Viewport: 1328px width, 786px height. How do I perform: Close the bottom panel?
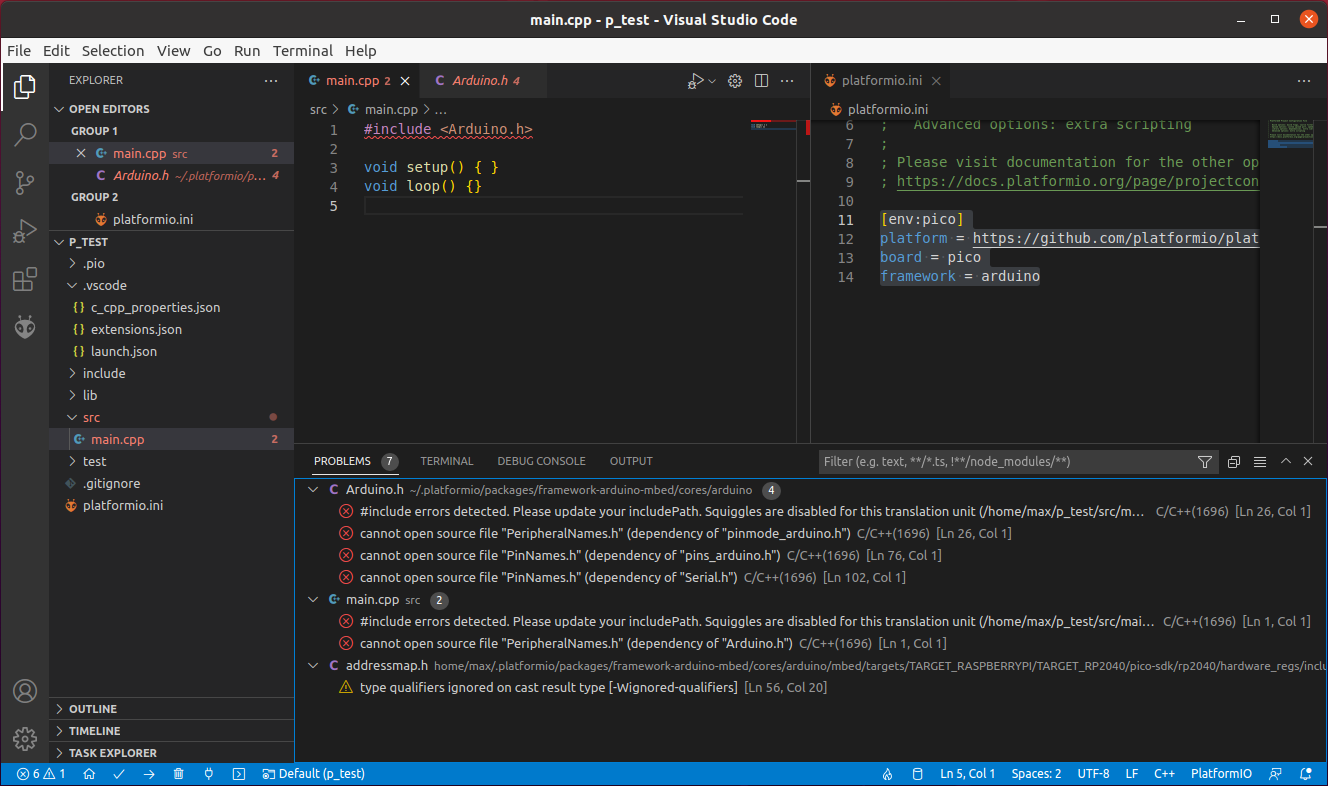(x=1309, y=461)
